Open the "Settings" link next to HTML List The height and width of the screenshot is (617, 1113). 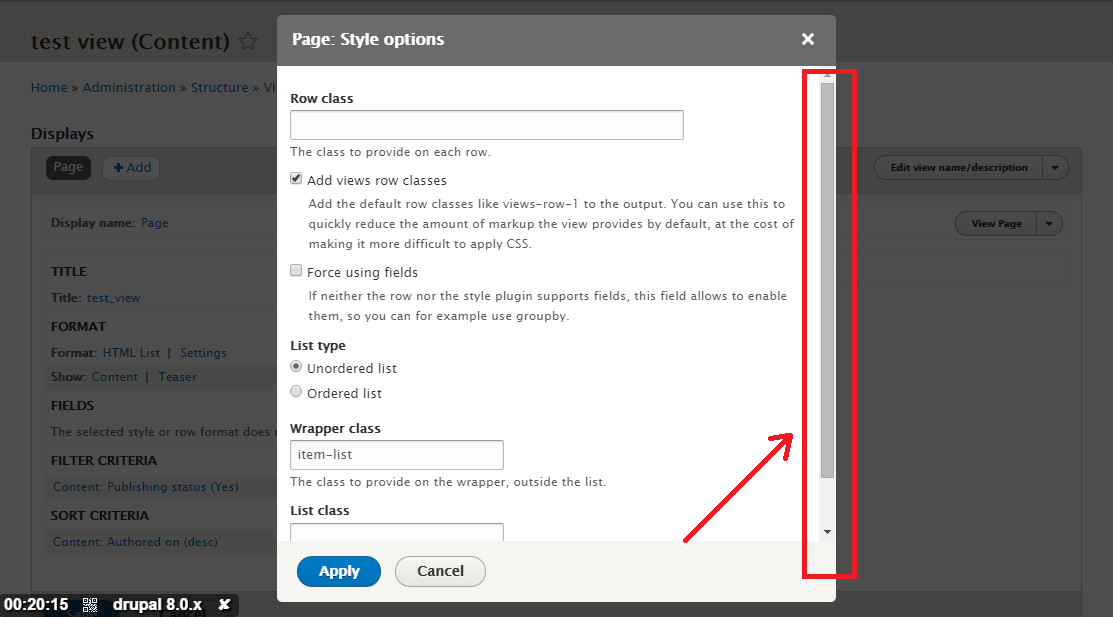(203, 352)
